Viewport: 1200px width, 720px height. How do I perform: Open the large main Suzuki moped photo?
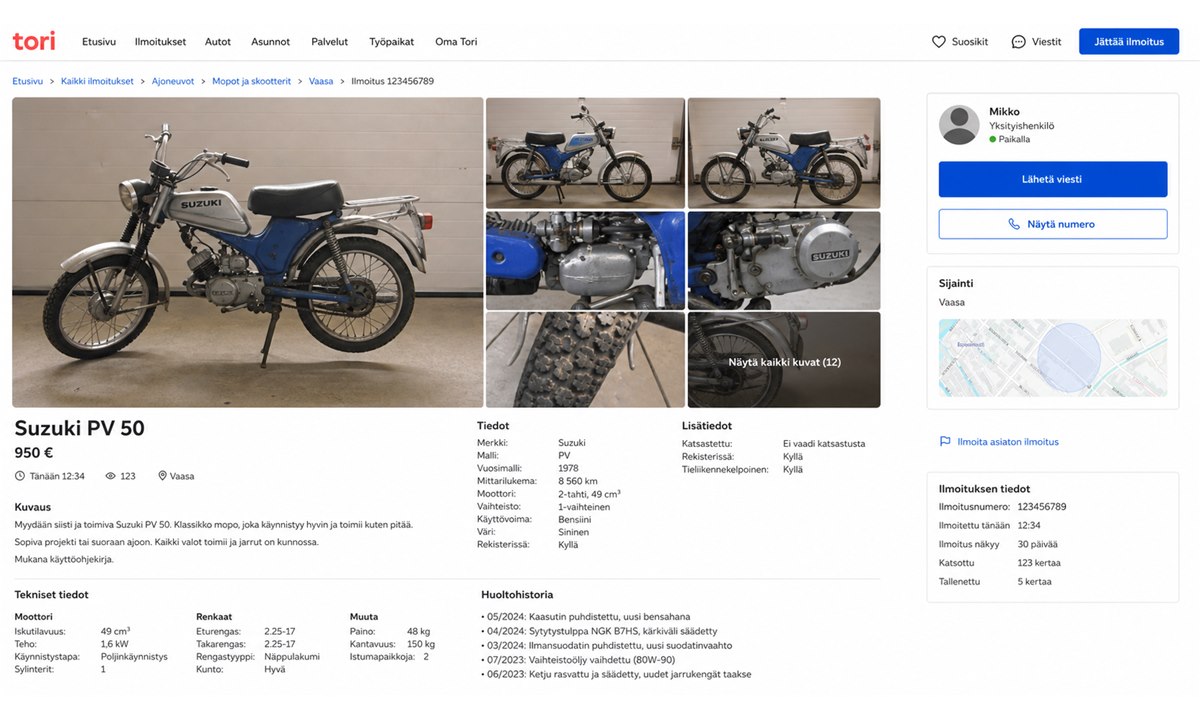[x=247, y=252]
